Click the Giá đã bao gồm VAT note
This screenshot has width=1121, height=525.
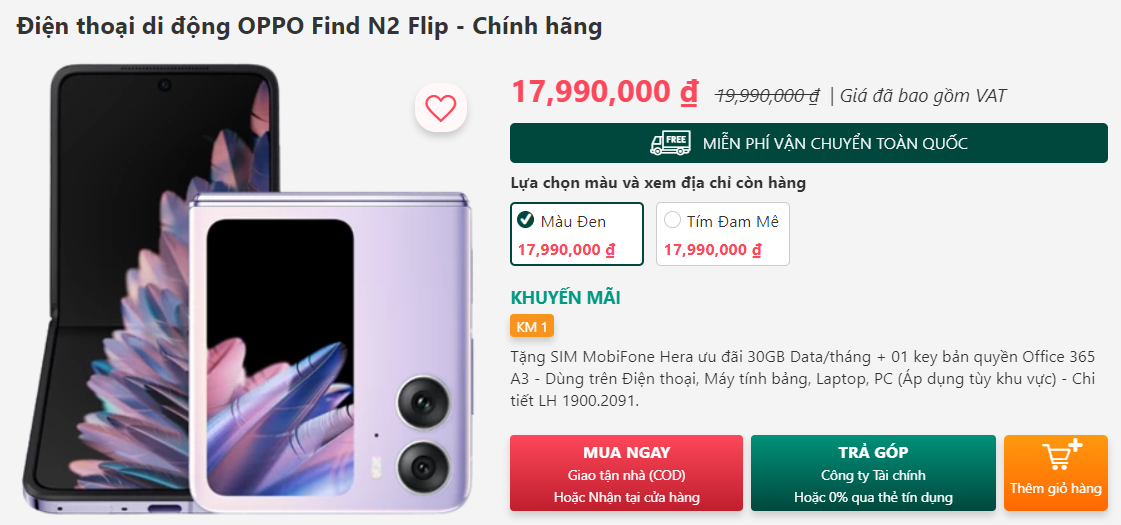pyautogui.click(x=923, y=95)
